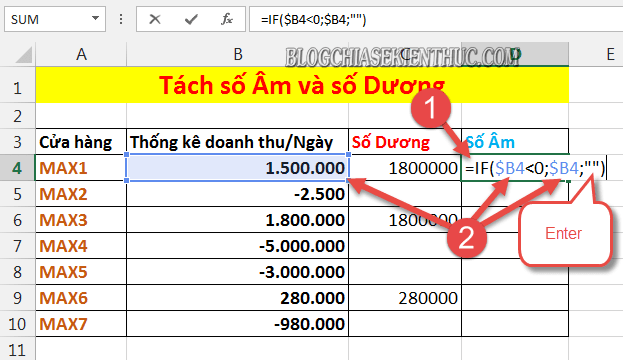Click empty Số Dương cell in MAX4 row
This screenshot has width=623, height=360.
pos(405,246)
